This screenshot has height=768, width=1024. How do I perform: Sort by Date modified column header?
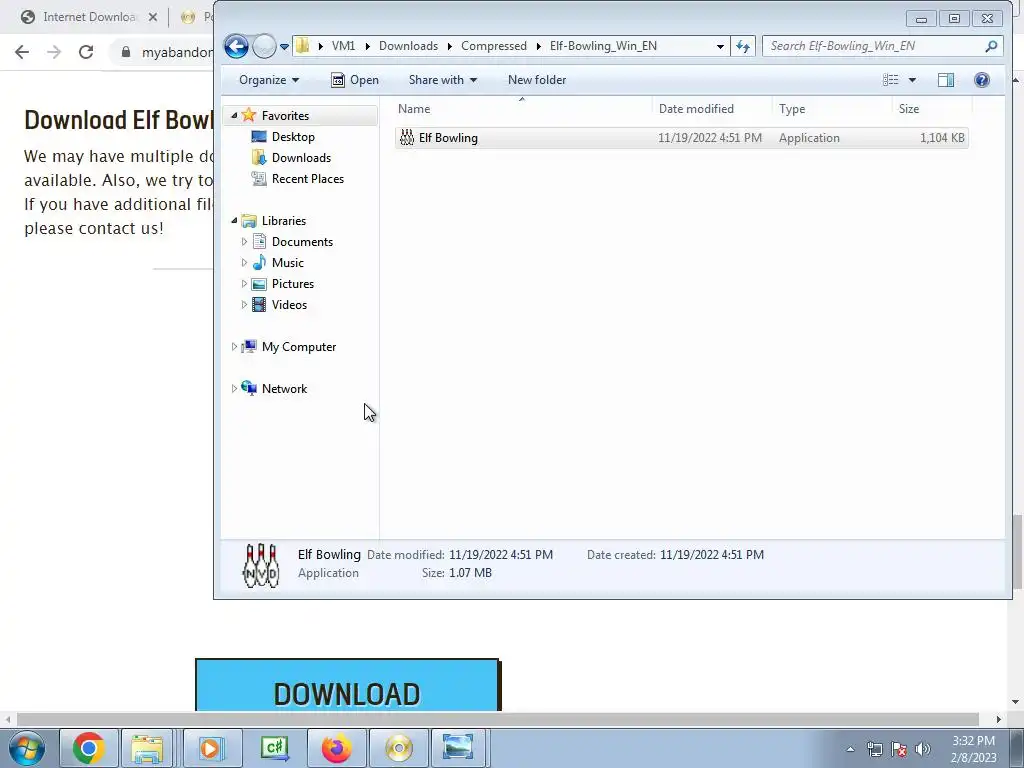712,108
